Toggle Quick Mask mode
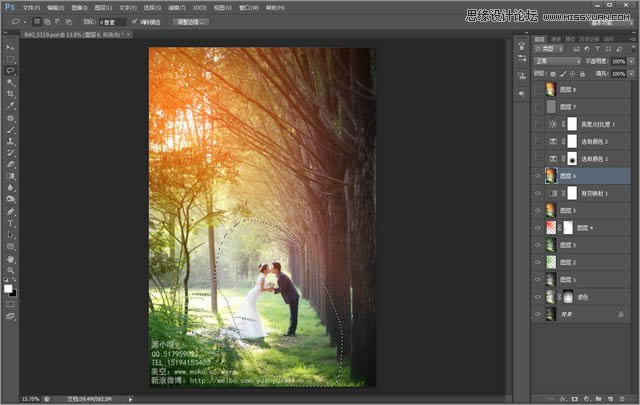This screenshot has height=405, width=640. pyautogui.click(x=11, y=305)
